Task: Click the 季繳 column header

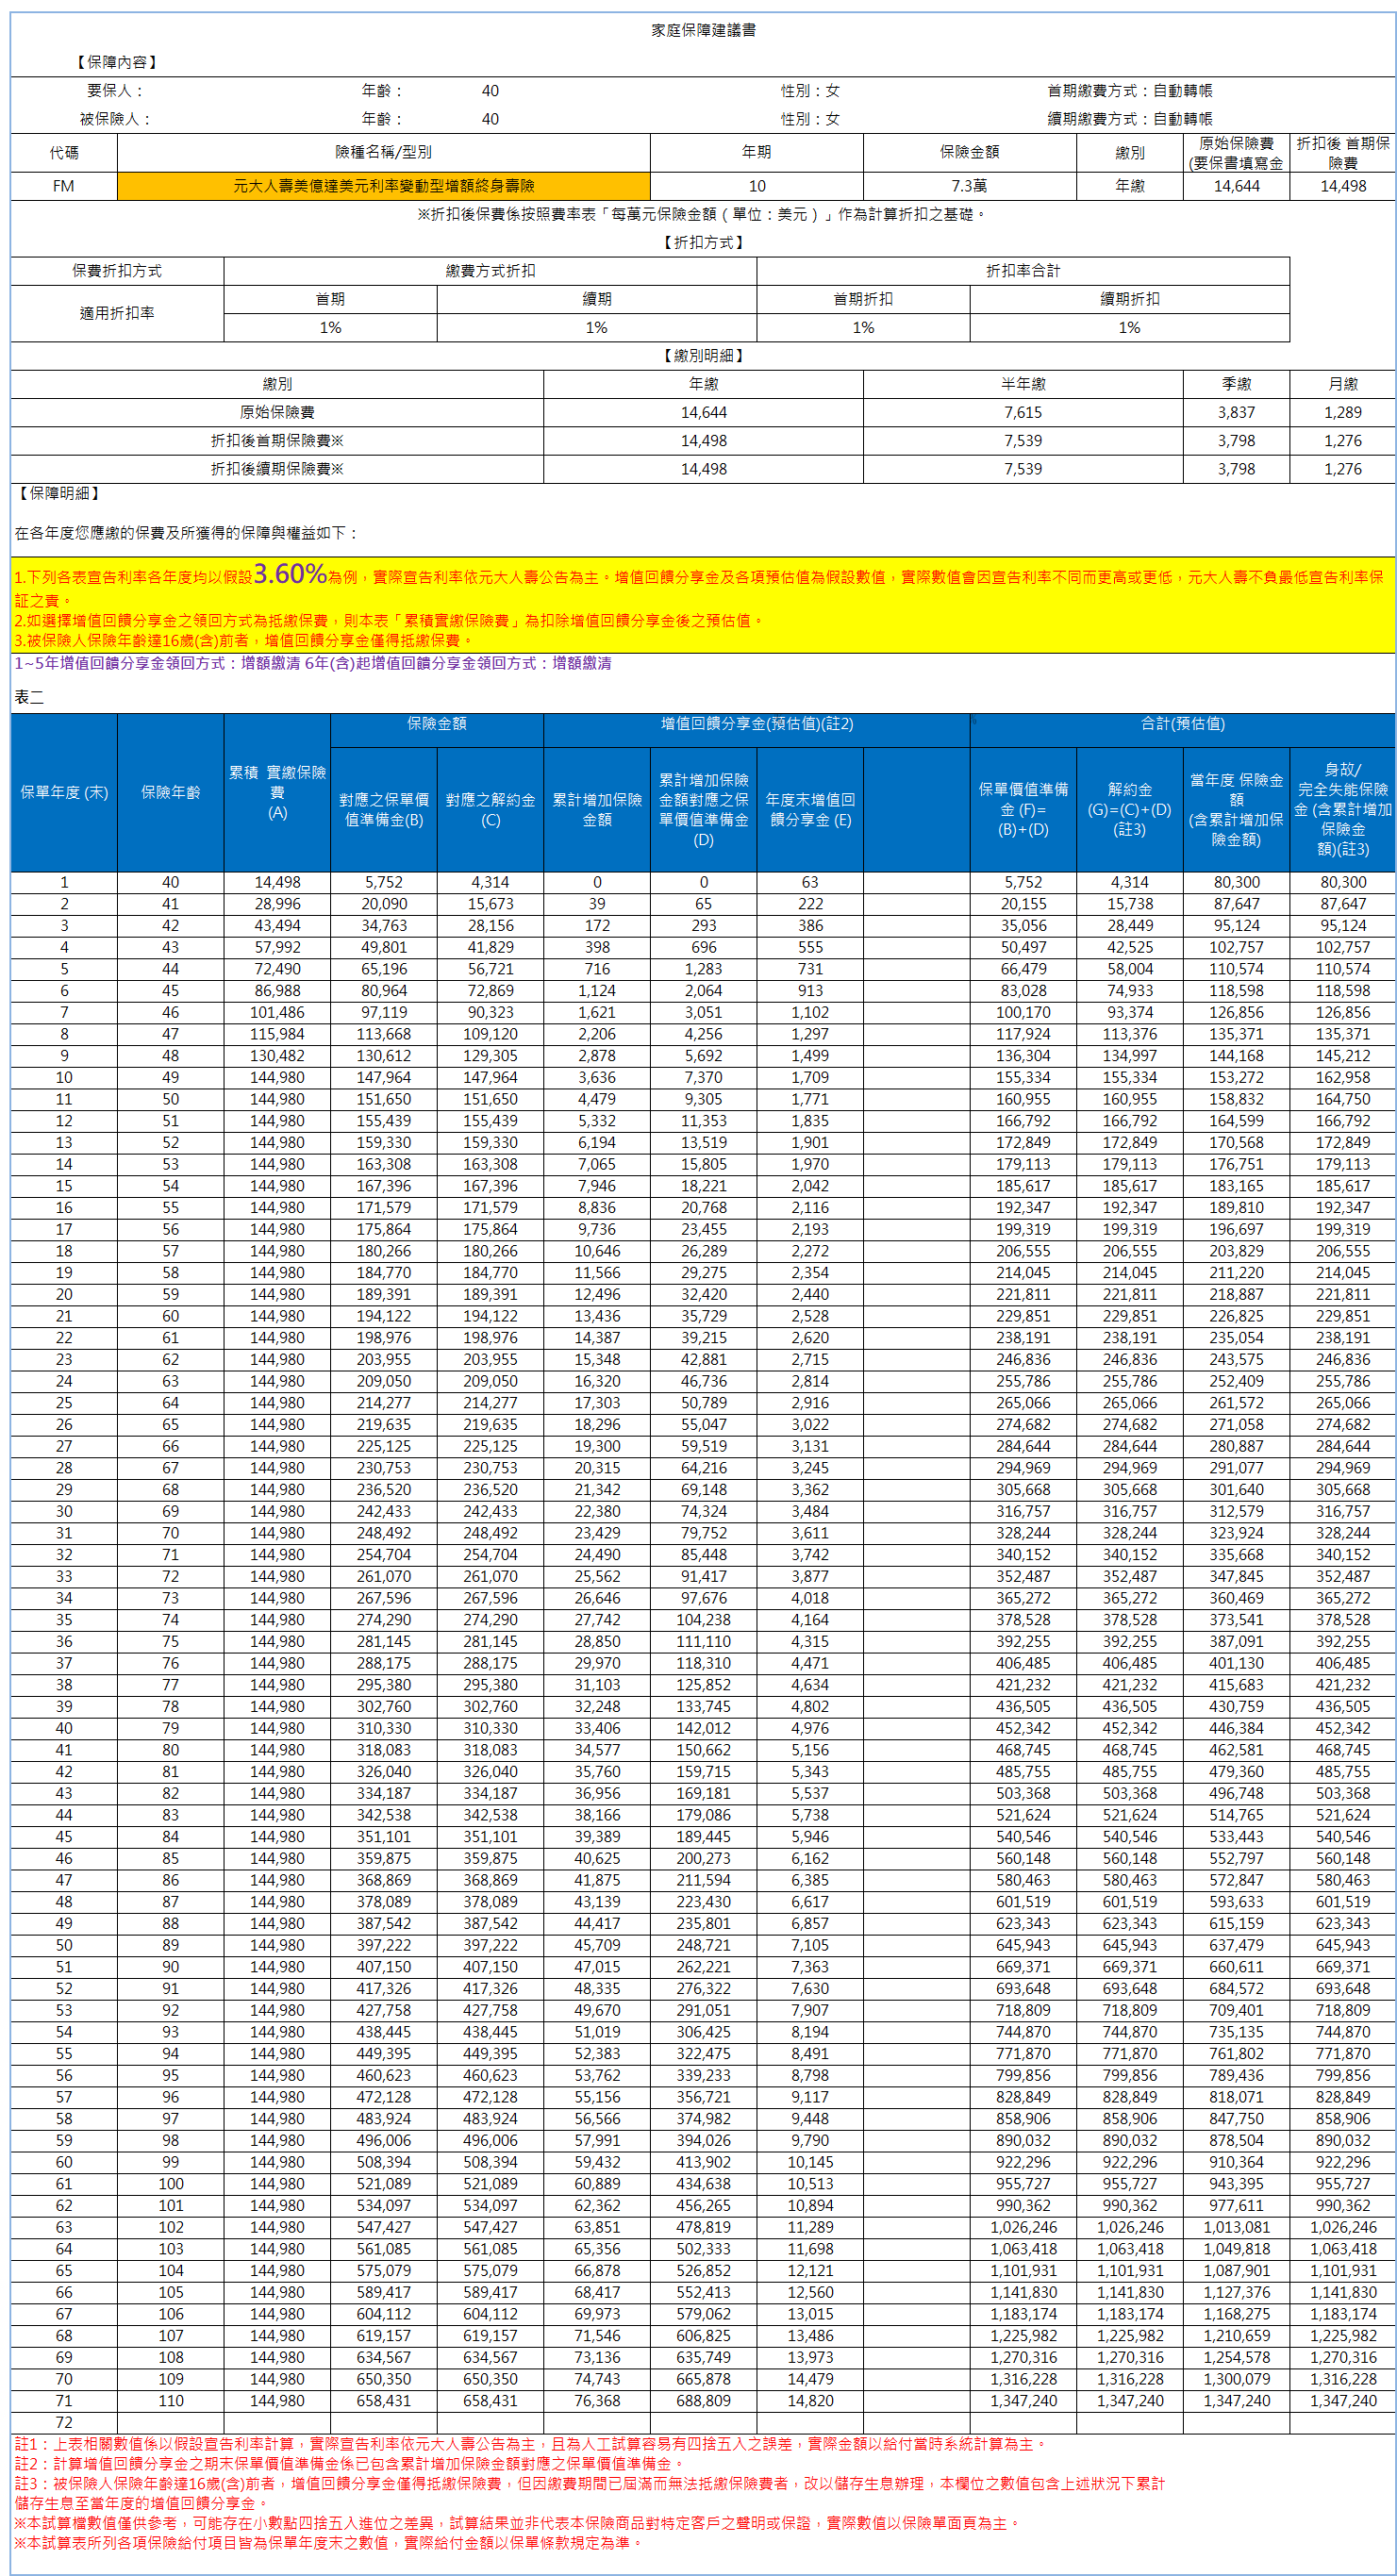Action: click(x=1237, y=384)
